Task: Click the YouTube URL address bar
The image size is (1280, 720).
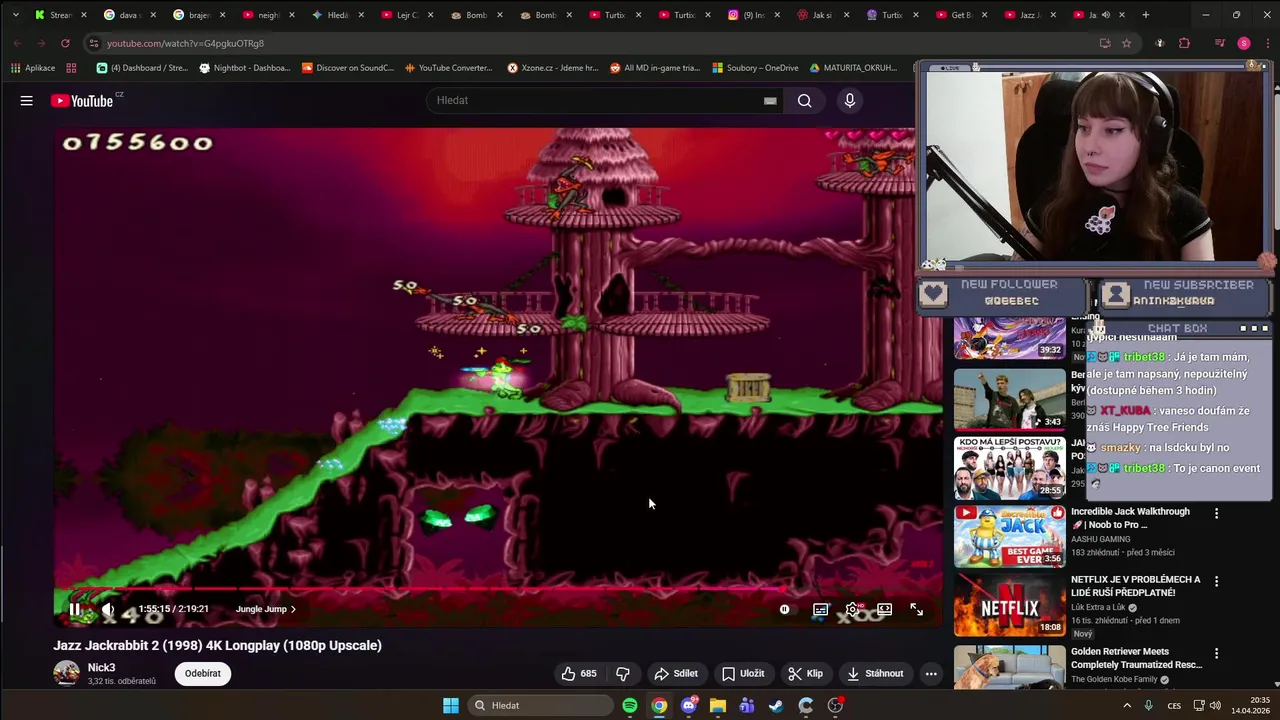Action: coord(590,43)
